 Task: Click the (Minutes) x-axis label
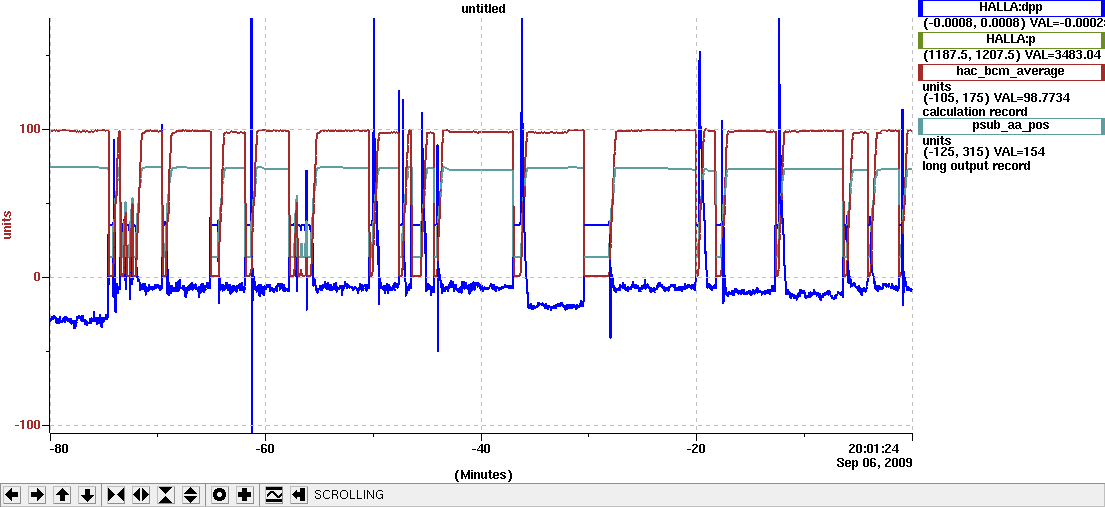(483, 474)
